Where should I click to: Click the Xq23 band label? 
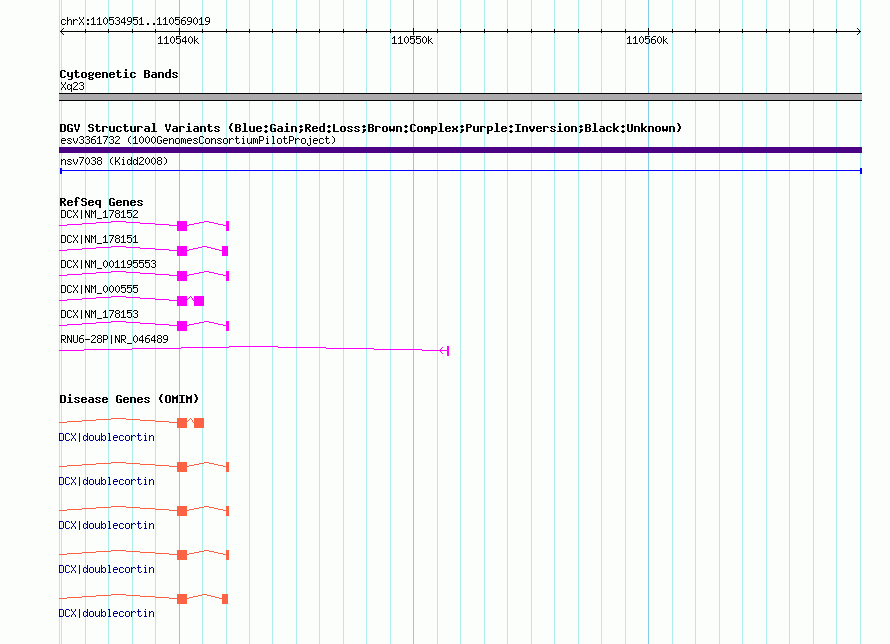pos(72,86)
